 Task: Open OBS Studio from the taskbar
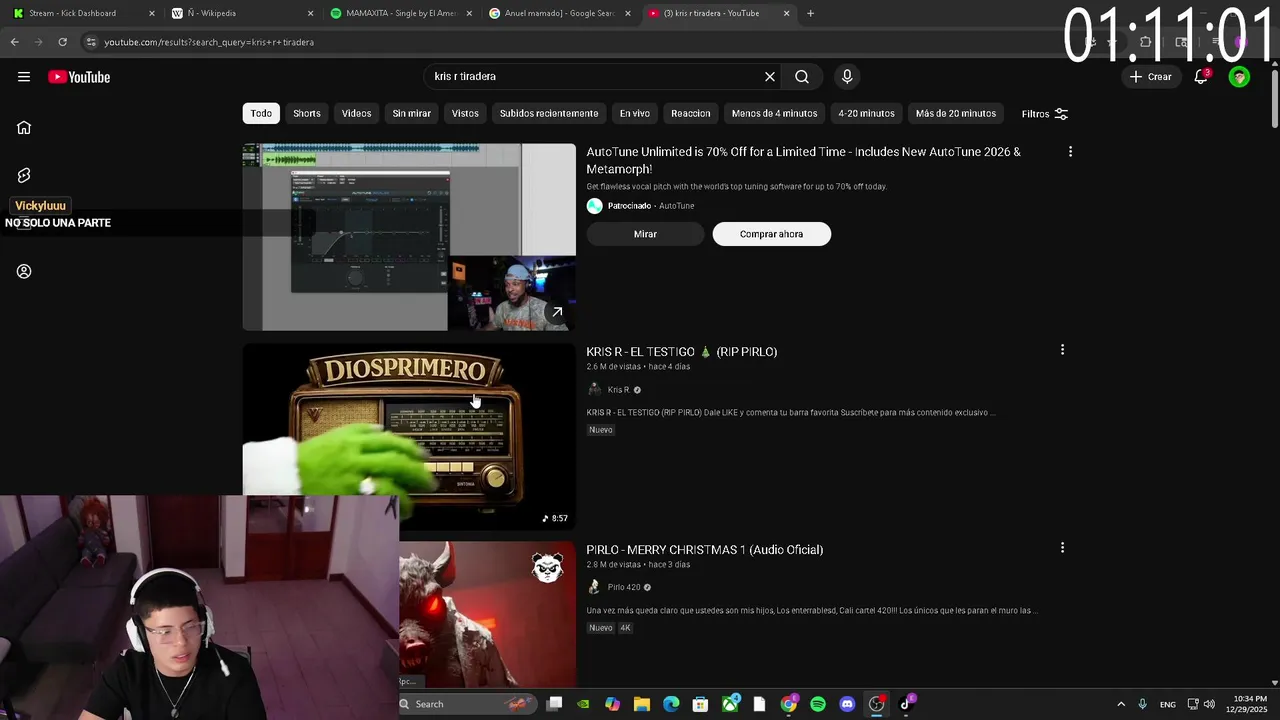pyautogui.click(x=876, y=704)
